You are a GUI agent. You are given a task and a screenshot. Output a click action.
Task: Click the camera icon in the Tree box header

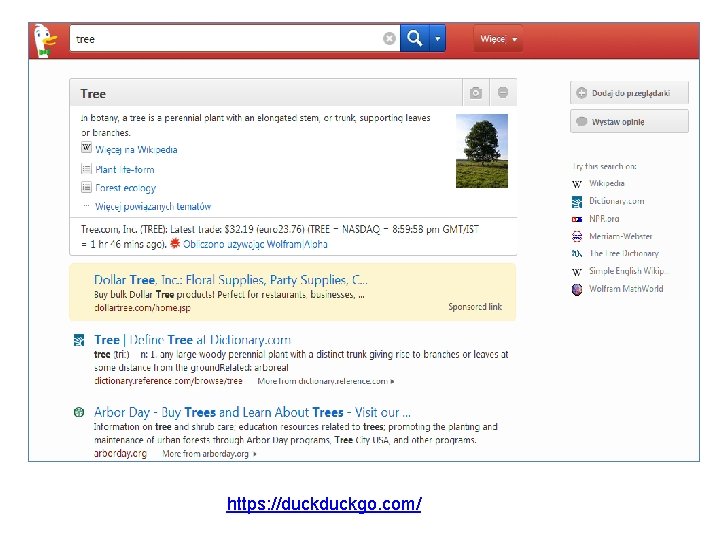pos(476,93)
